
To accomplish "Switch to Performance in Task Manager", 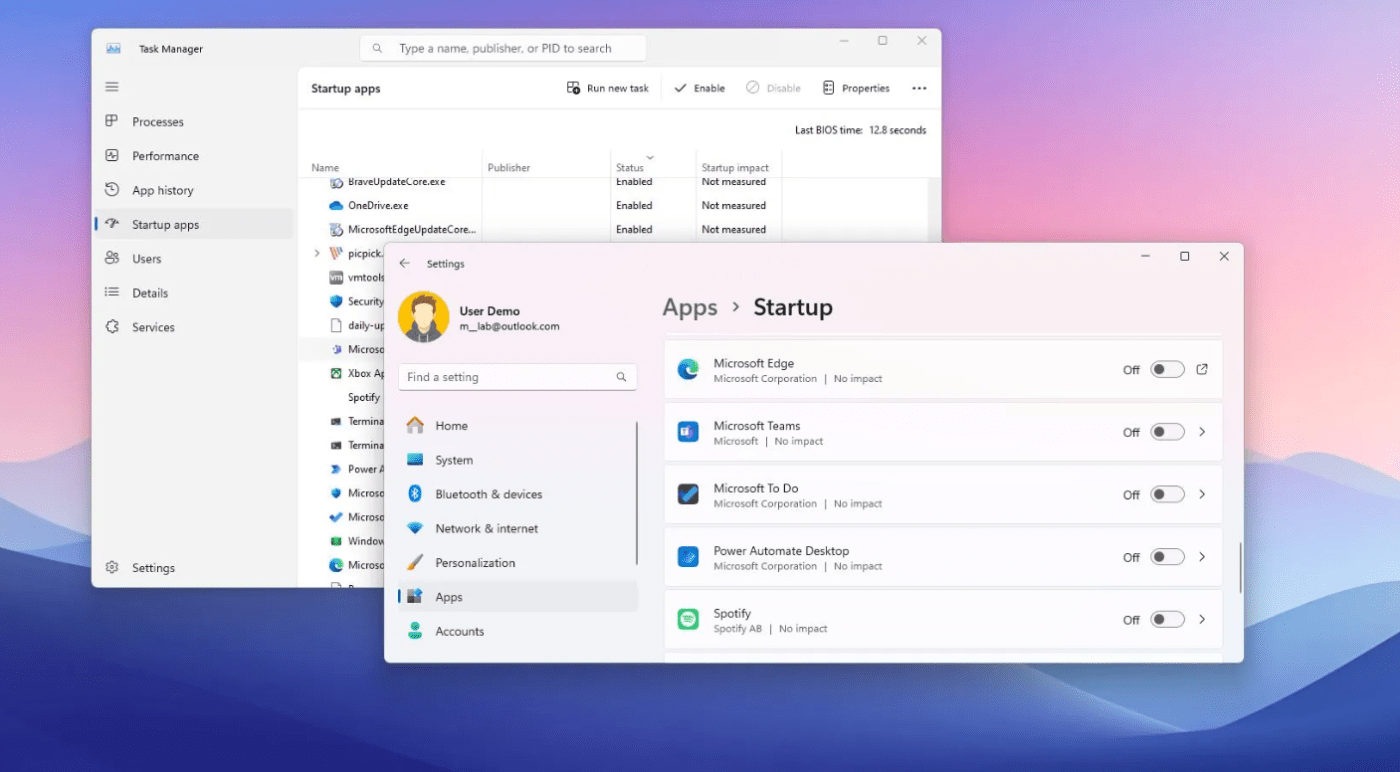I will [x=193, y=156].
